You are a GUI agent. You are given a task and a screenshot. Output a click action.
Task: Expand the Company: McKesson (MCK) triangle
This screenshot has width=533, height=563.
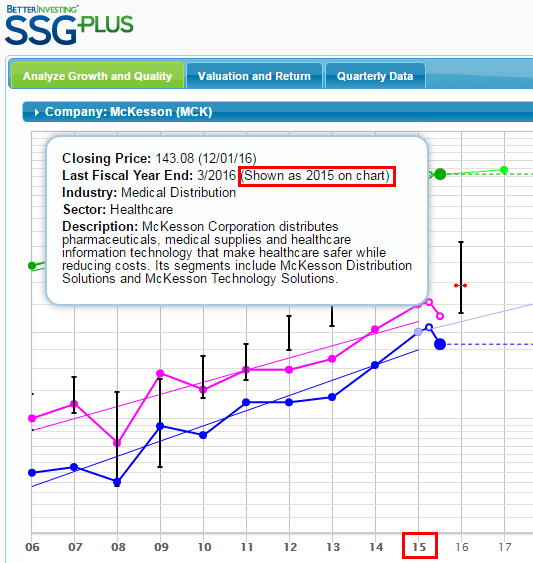tap(37, 112)
